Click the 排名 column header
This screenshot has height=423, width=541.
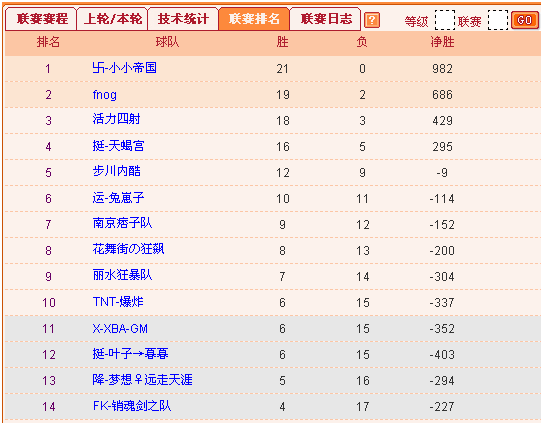click(48, 42)
